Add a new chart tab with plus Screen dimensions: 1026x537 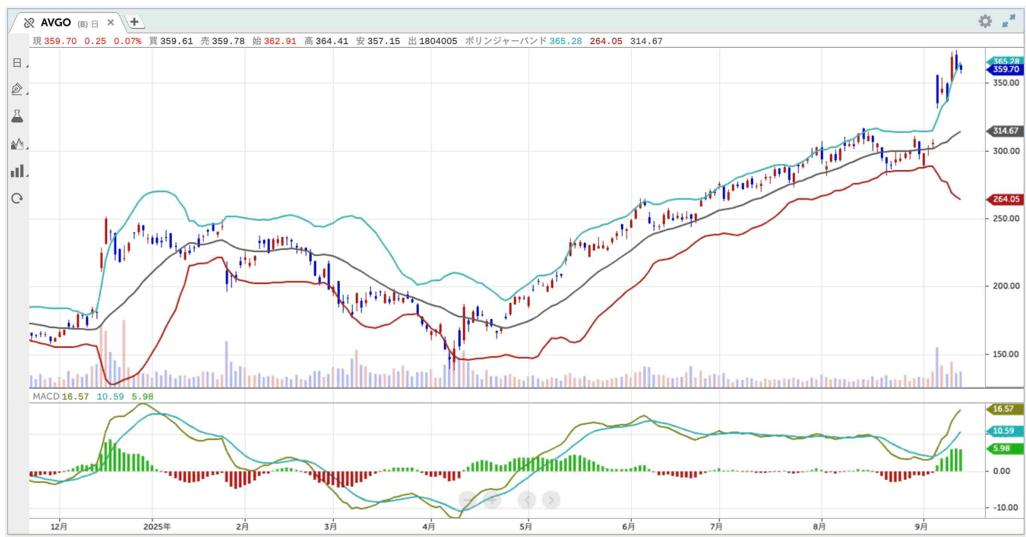point(134,22)
